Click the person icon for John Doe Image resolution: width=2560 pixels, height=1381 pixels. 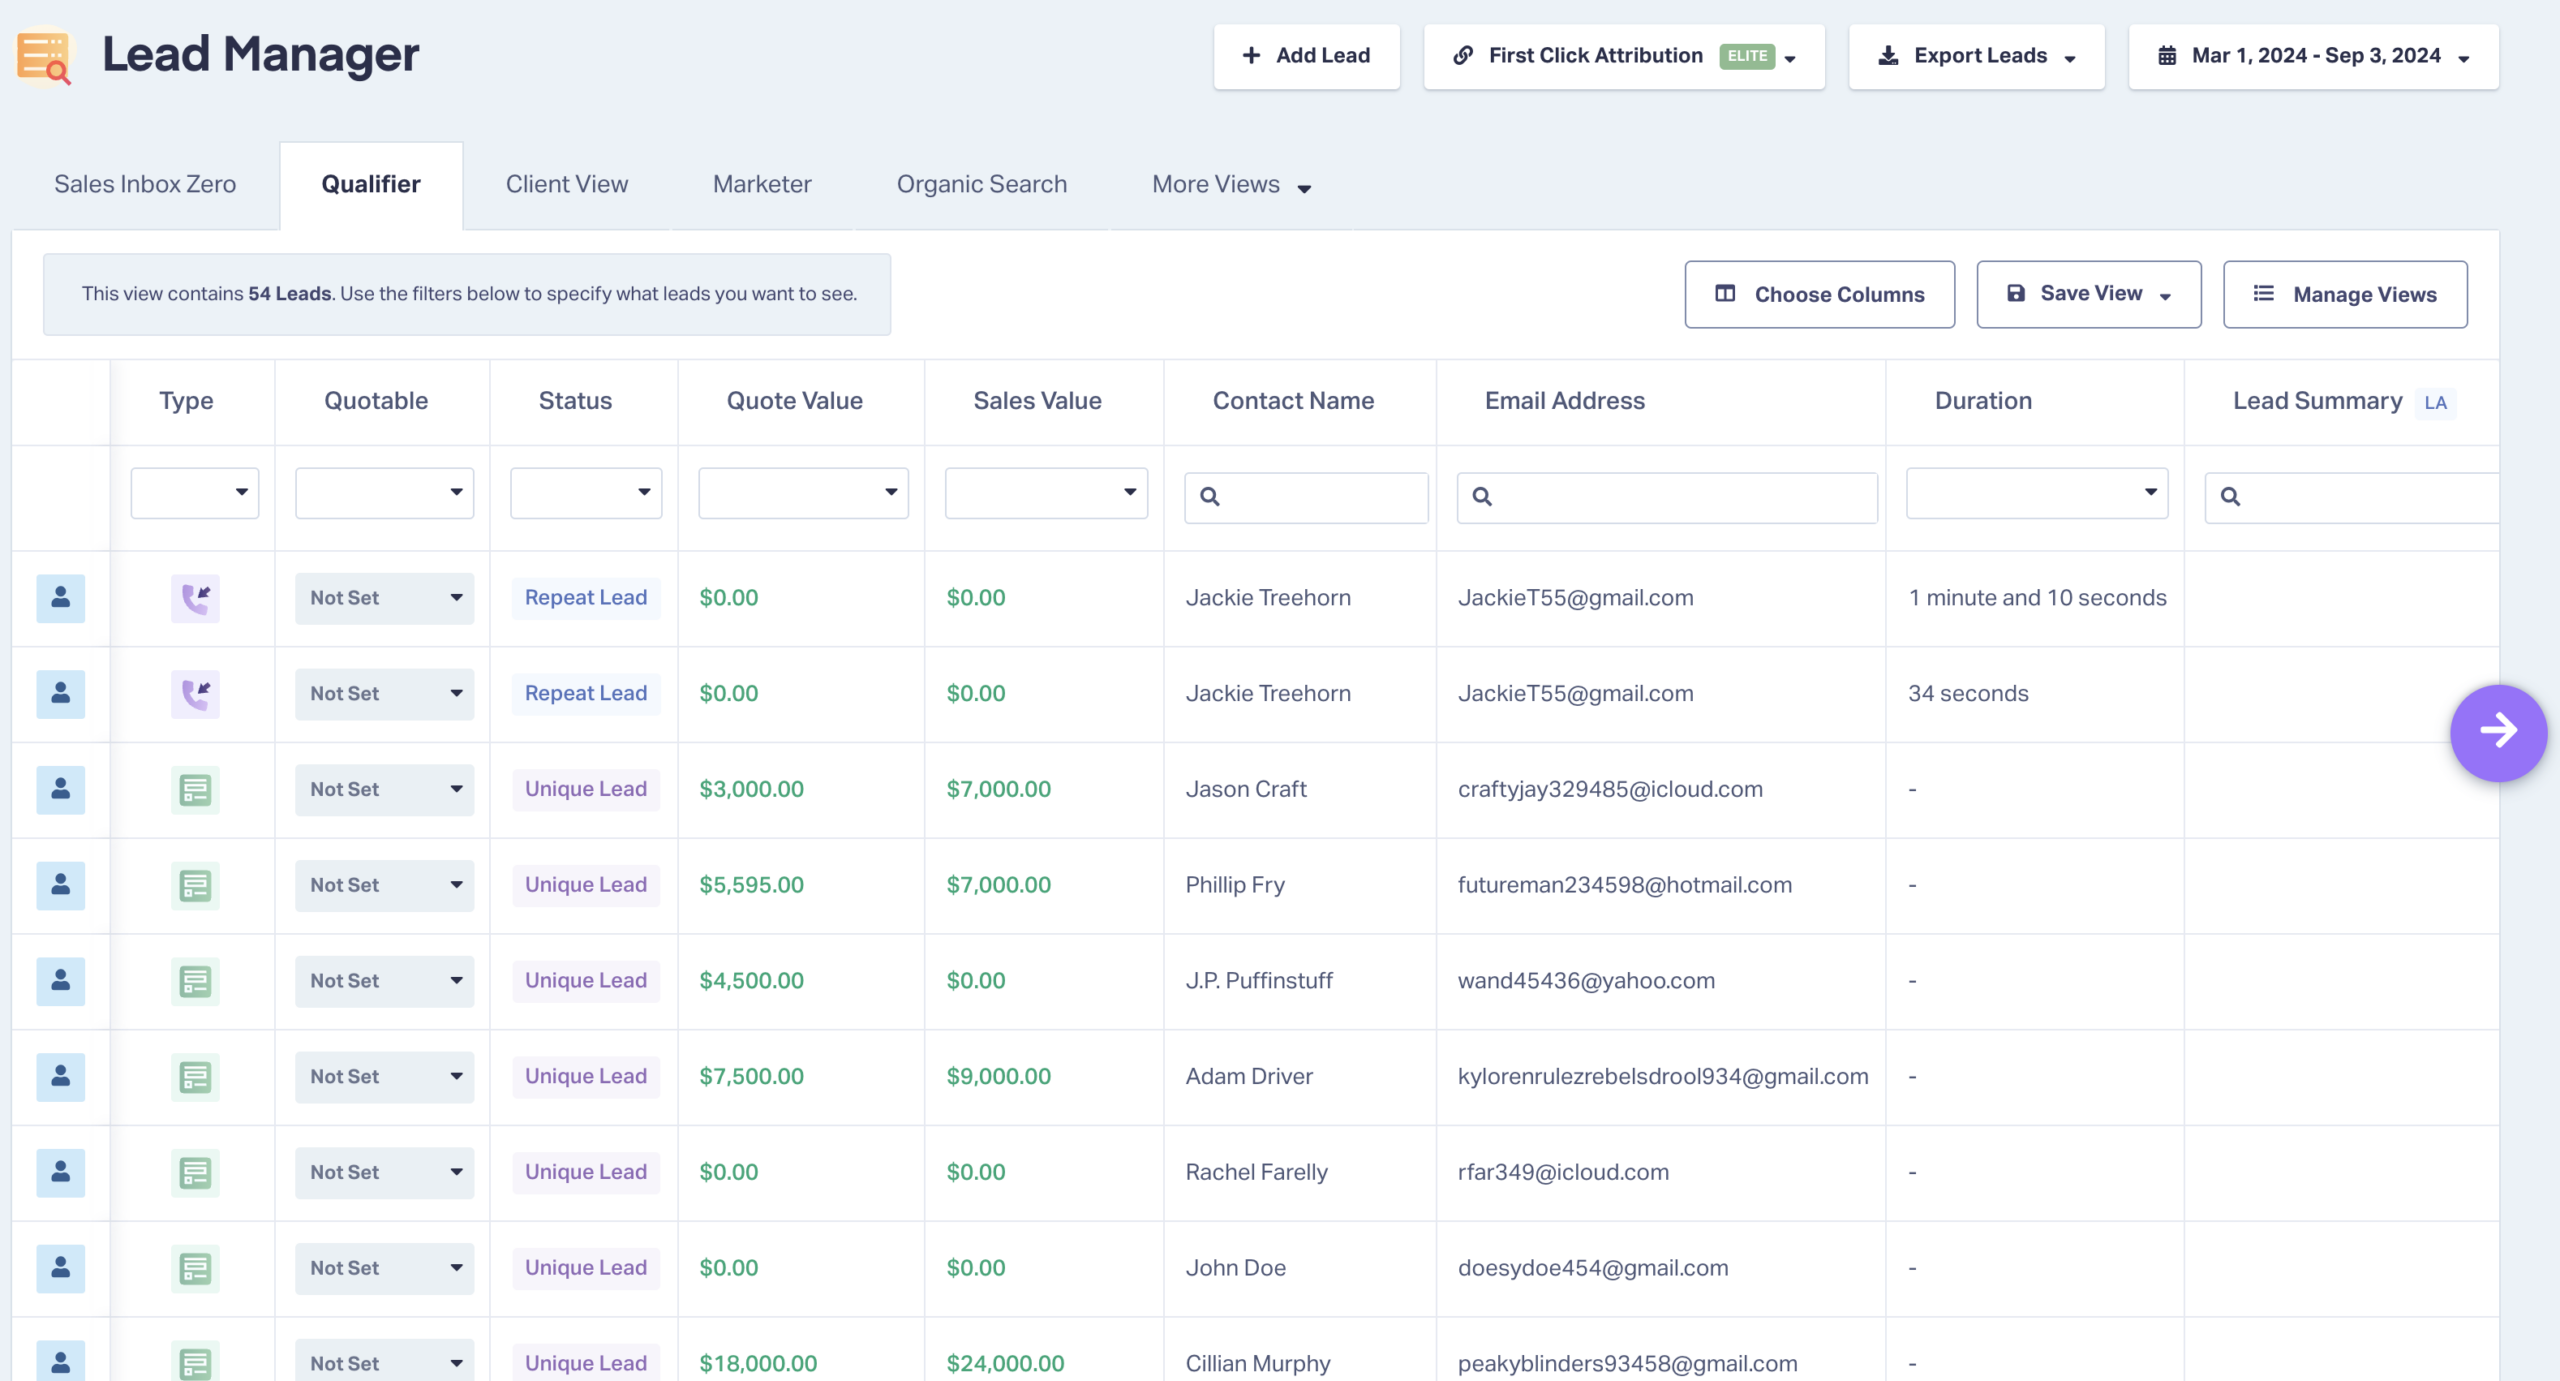[x=61, y=1268]
